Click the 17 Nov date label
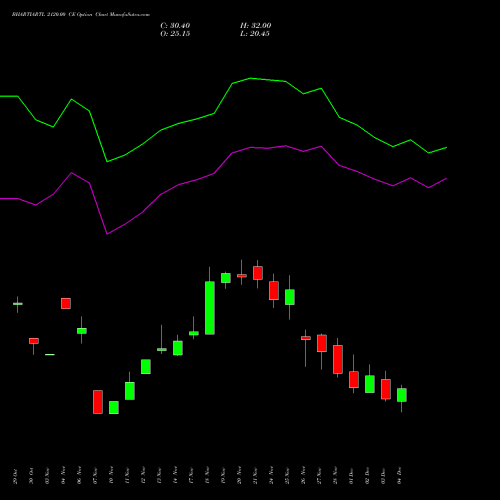 (x=191, y=476)
